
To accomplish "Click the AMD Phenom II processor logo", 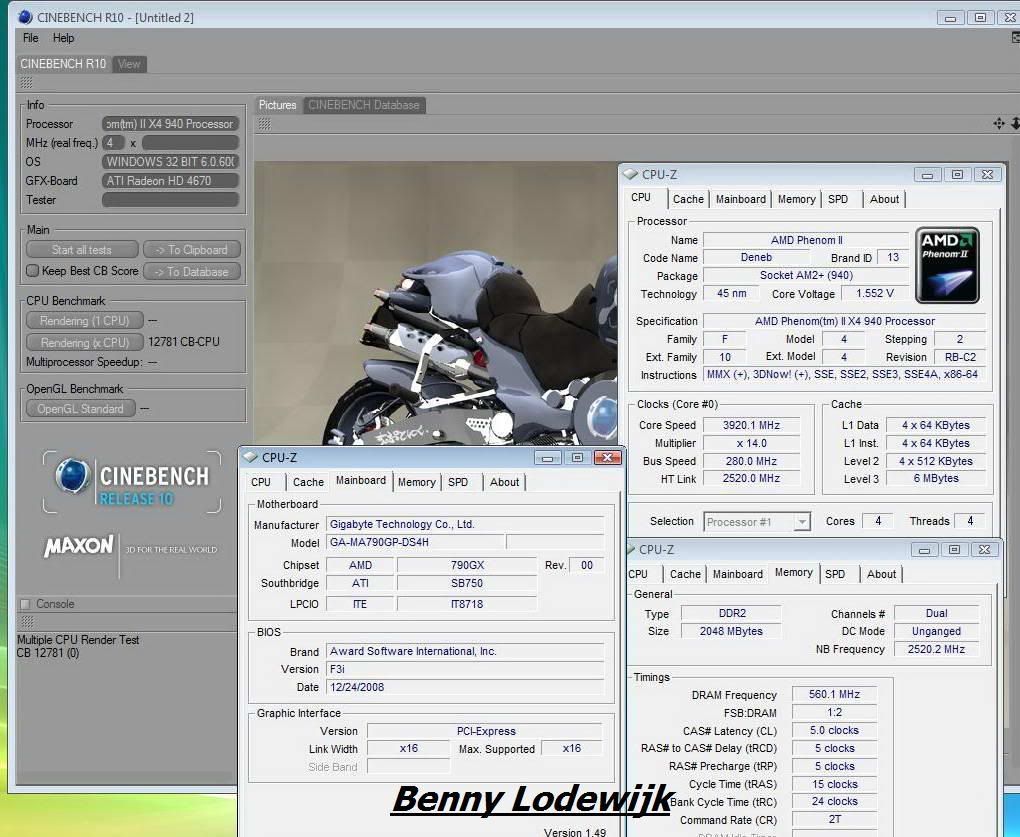I will click(x=947, y=265).
